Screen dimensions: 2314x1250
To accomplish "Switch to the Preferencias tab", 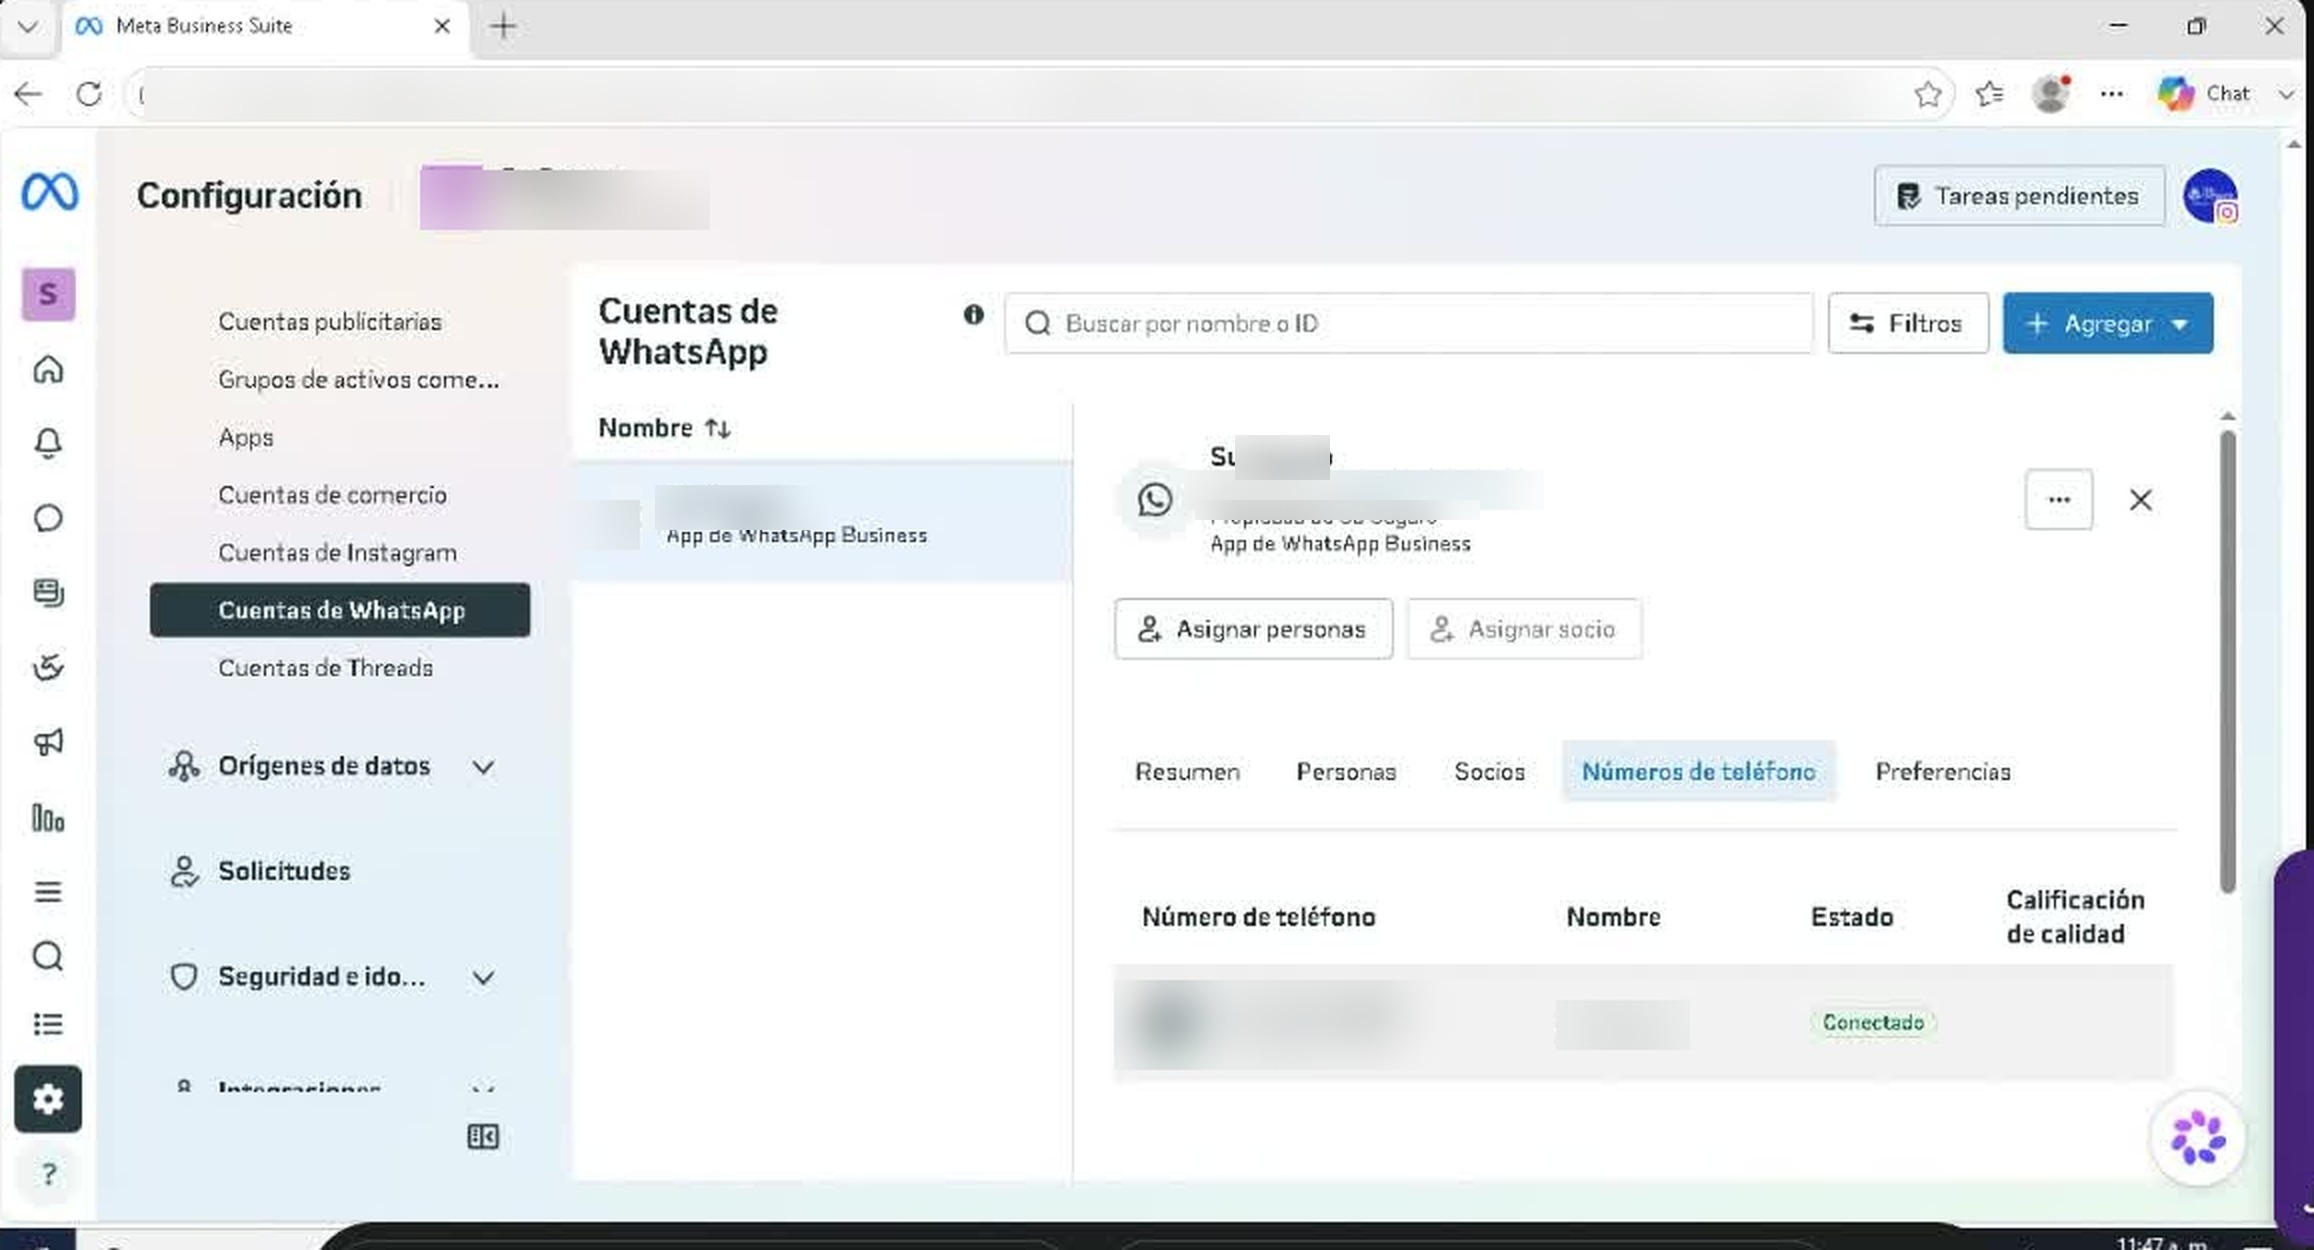I will pyautogui.click(x=1942, y=772).
